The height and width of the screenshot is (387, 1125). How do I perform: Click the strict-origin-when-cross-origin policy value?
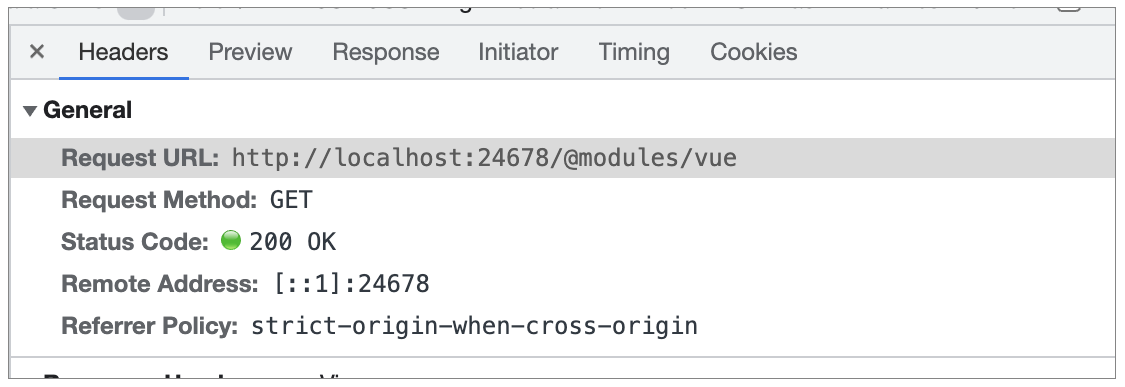[x=474, y=326]
